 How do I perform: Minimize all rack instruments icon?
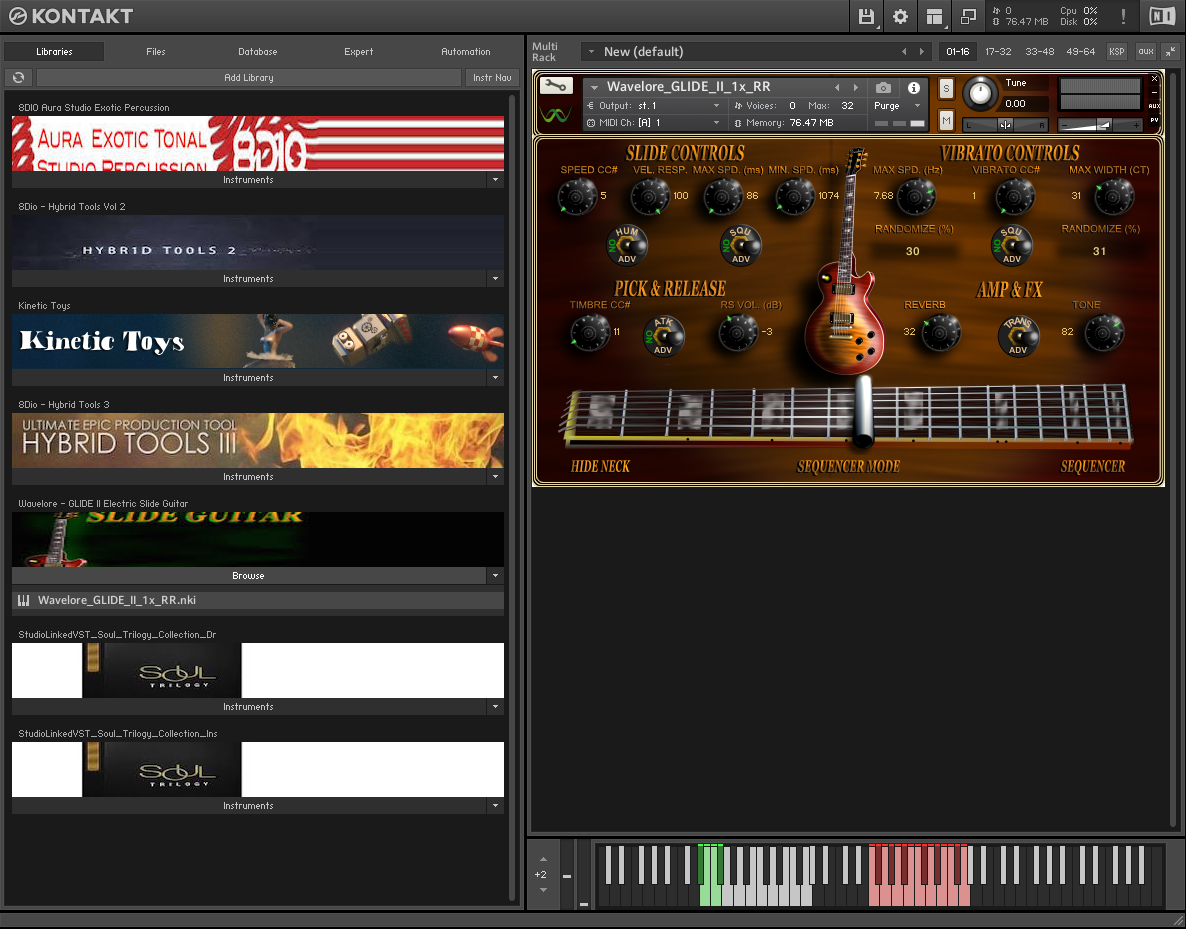(x=1170, y=51)
